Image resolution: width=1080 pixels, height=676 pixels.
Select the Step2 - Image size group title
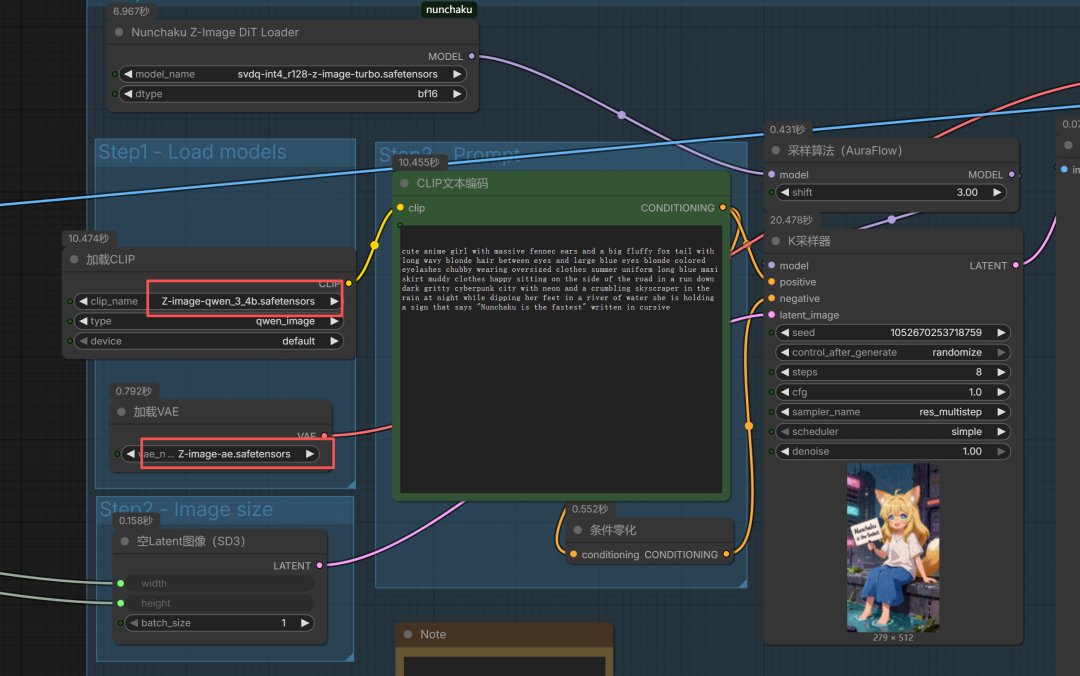(x=186, y=509)
